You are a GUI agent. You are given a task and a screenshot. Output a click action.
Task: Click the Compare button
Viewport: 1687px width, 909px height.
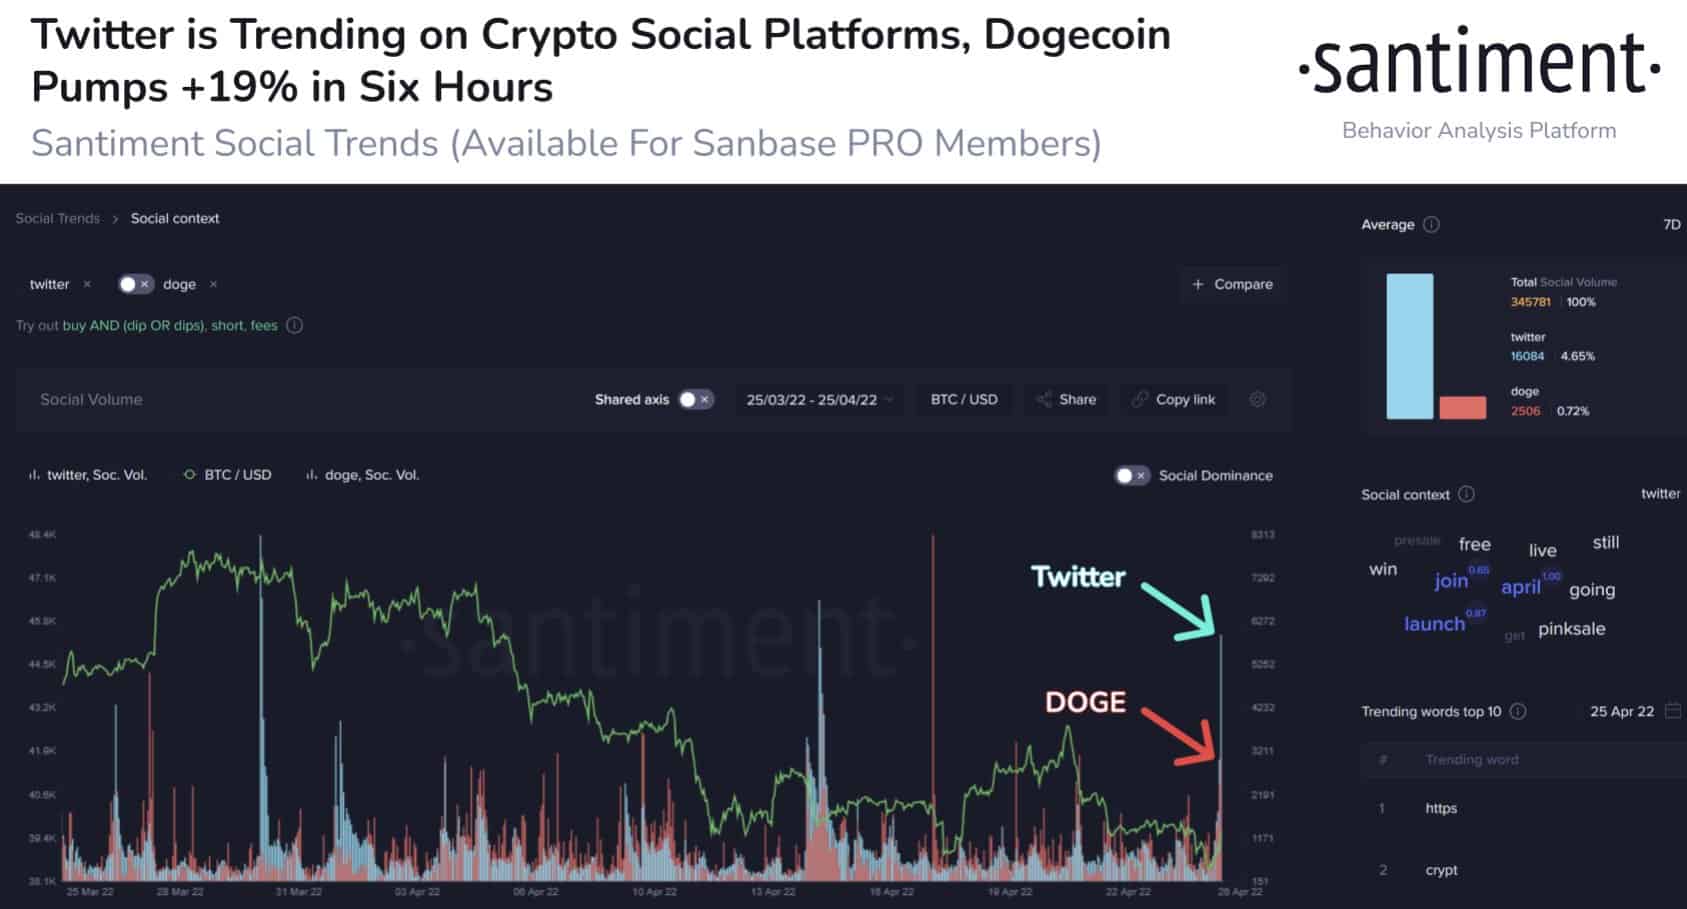coord(1232,284)
